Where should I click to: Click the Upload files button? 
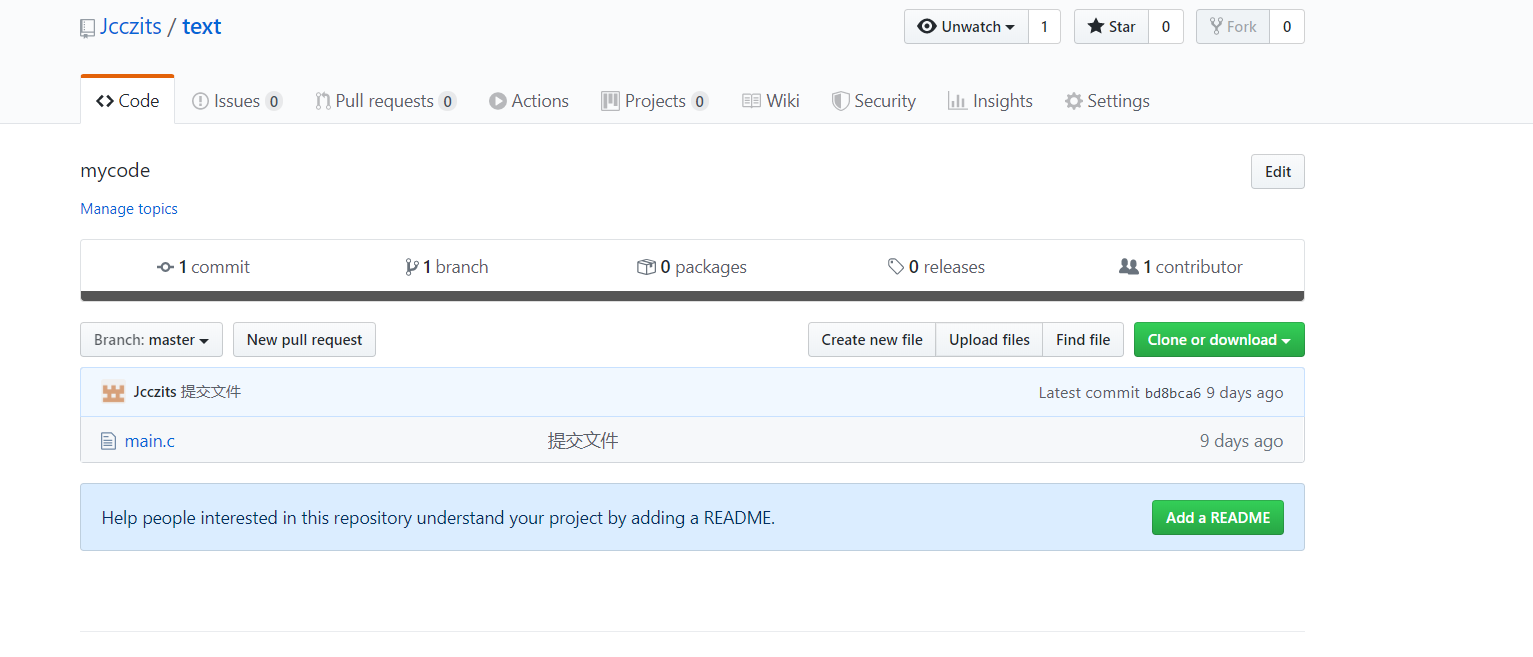tap(989, 340)
